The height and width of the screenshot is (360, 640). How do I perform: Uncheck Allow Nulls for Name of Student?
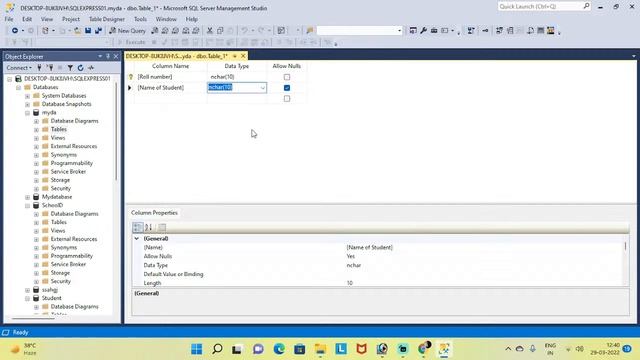pos(287,88)
